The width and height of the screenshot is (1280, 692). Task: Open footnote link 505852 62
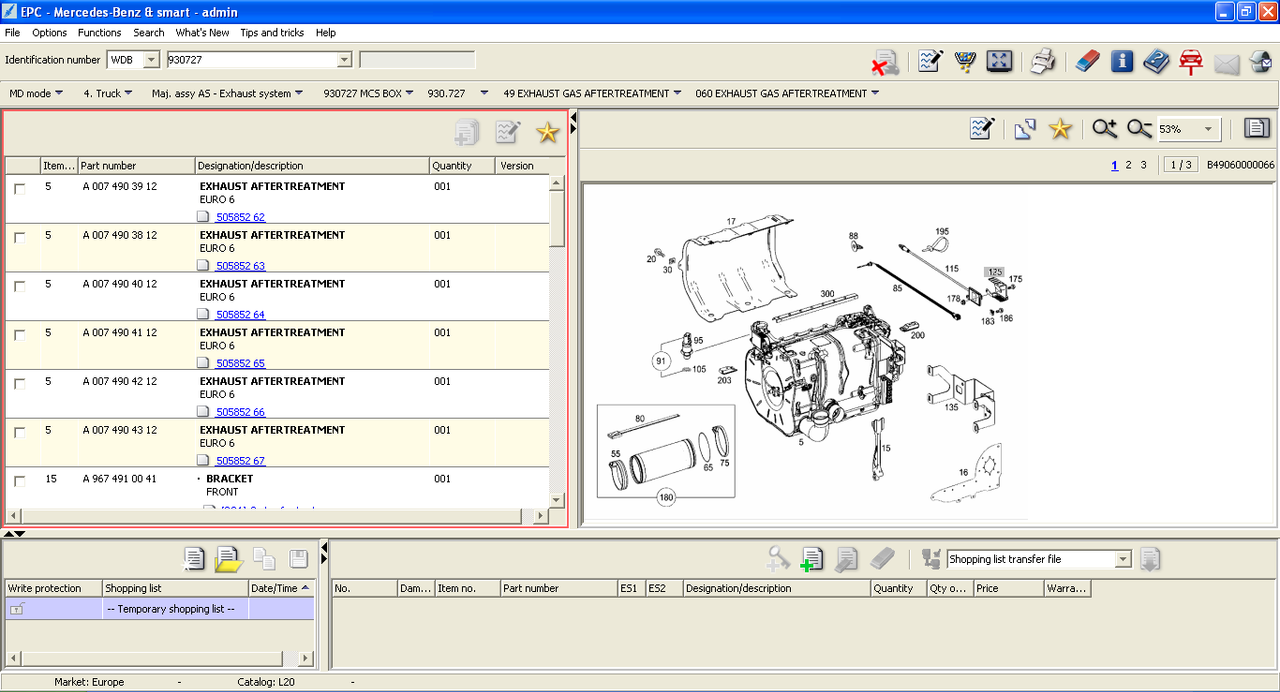(x=240, y=217)
